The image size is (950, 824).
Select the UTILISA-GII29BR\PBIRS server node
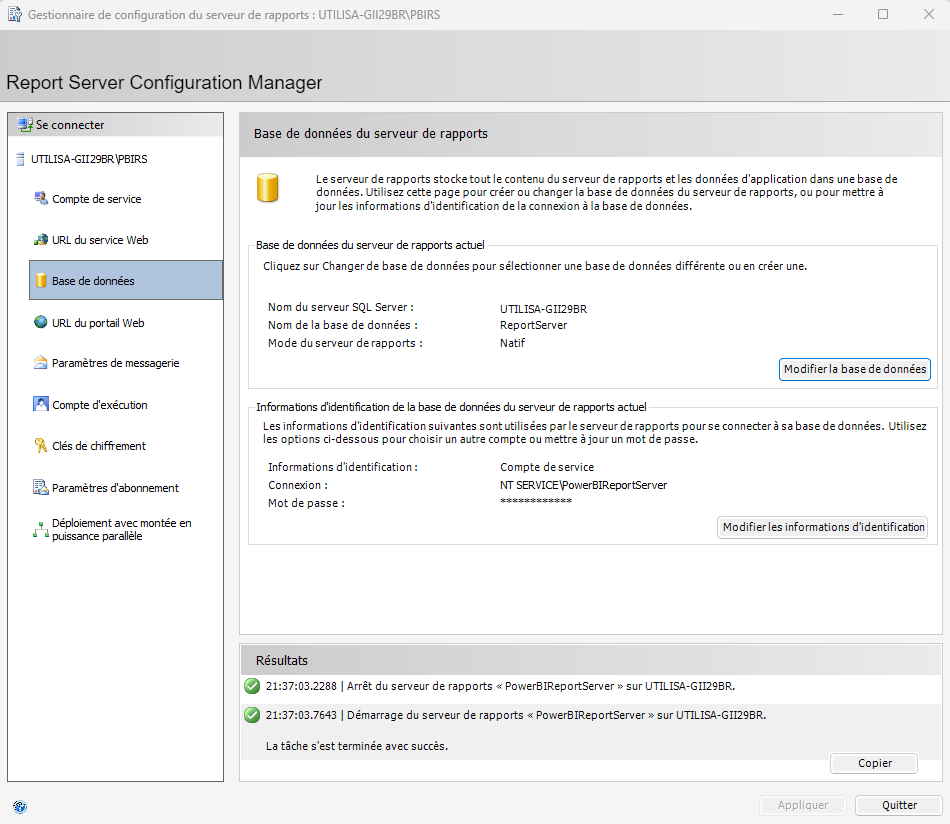(x=89, y=159)
